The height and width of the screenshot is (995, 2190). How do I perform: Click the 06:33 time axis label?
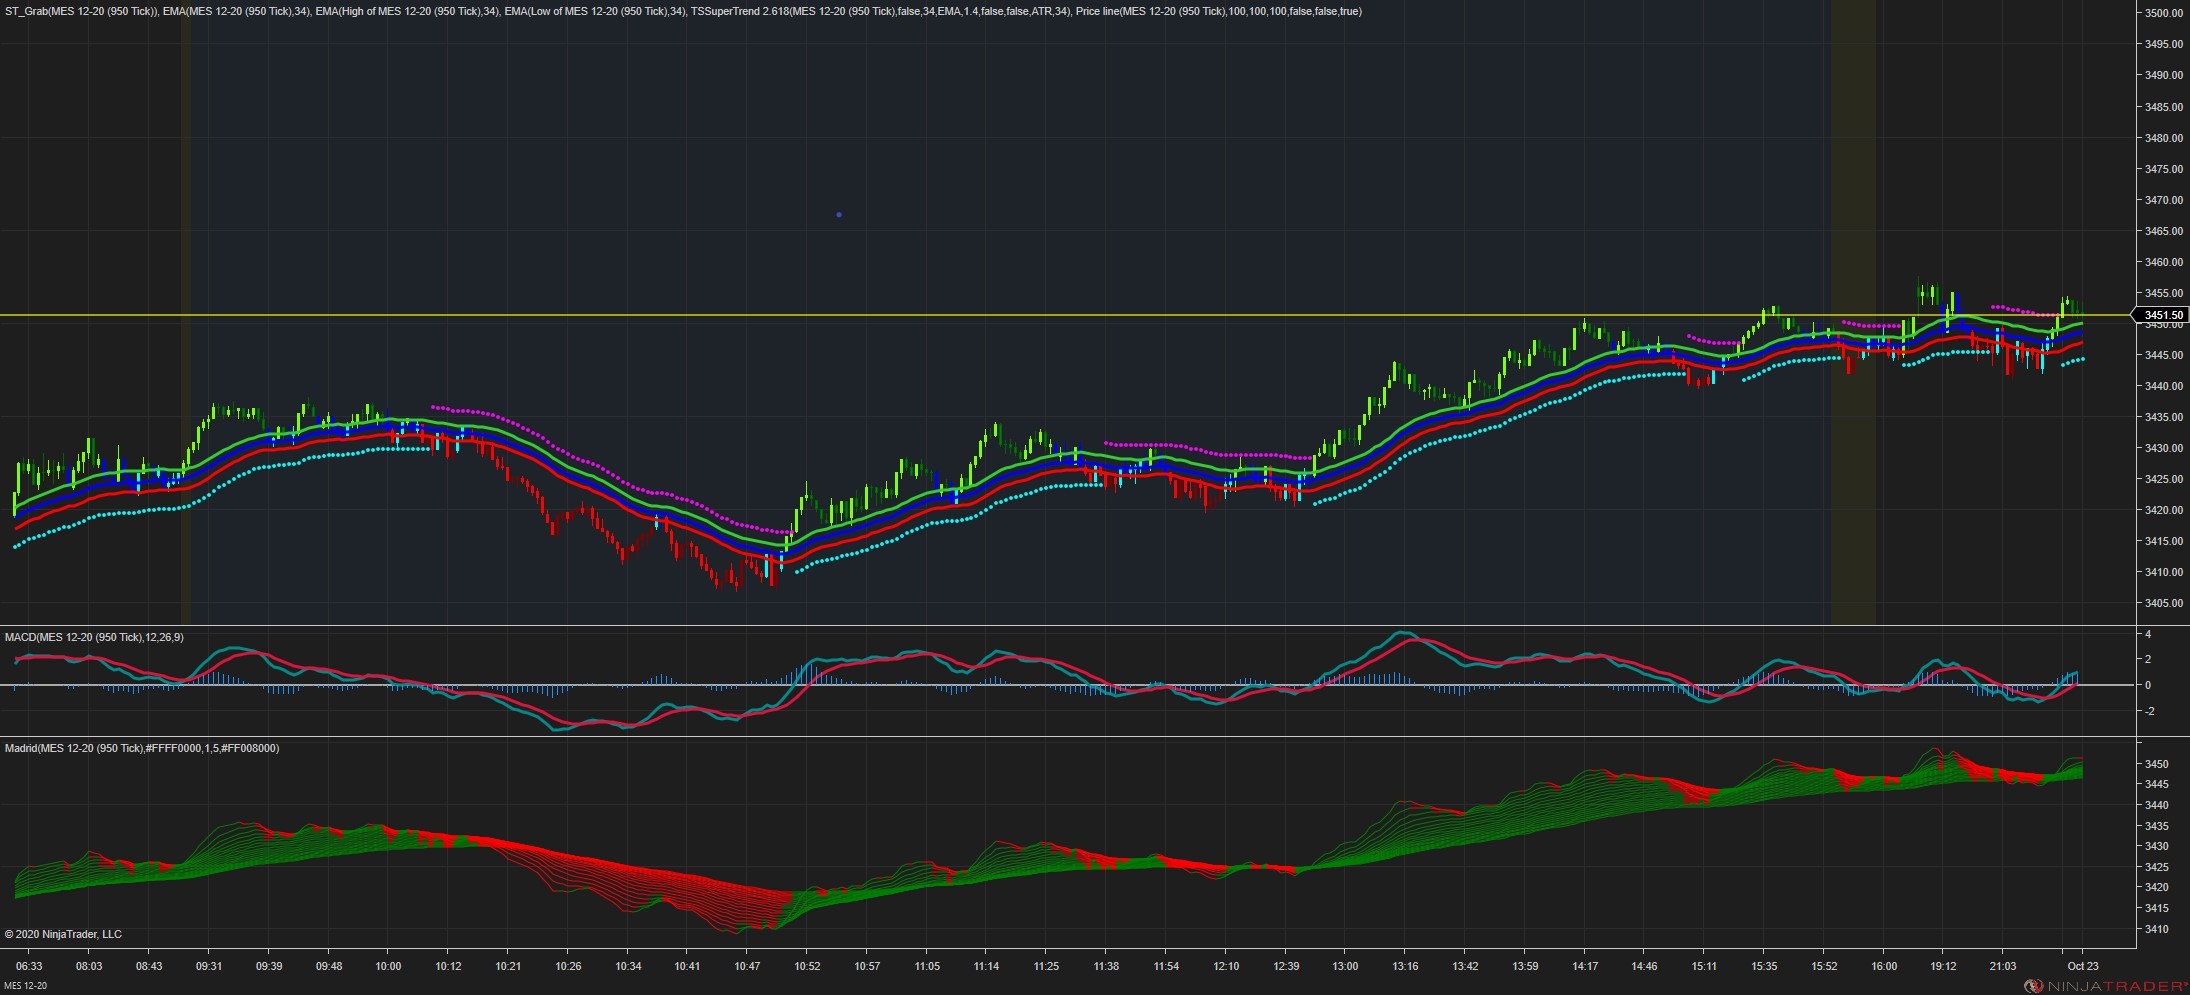pos(29,966)
